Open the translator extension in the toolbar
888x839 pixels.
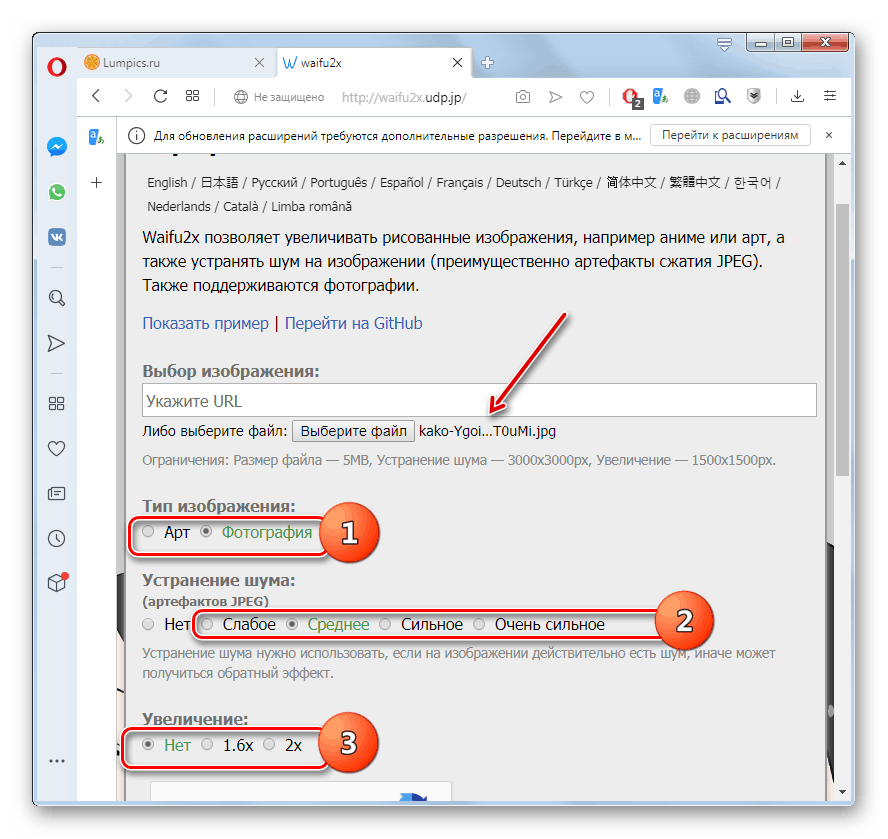(660, 96)
